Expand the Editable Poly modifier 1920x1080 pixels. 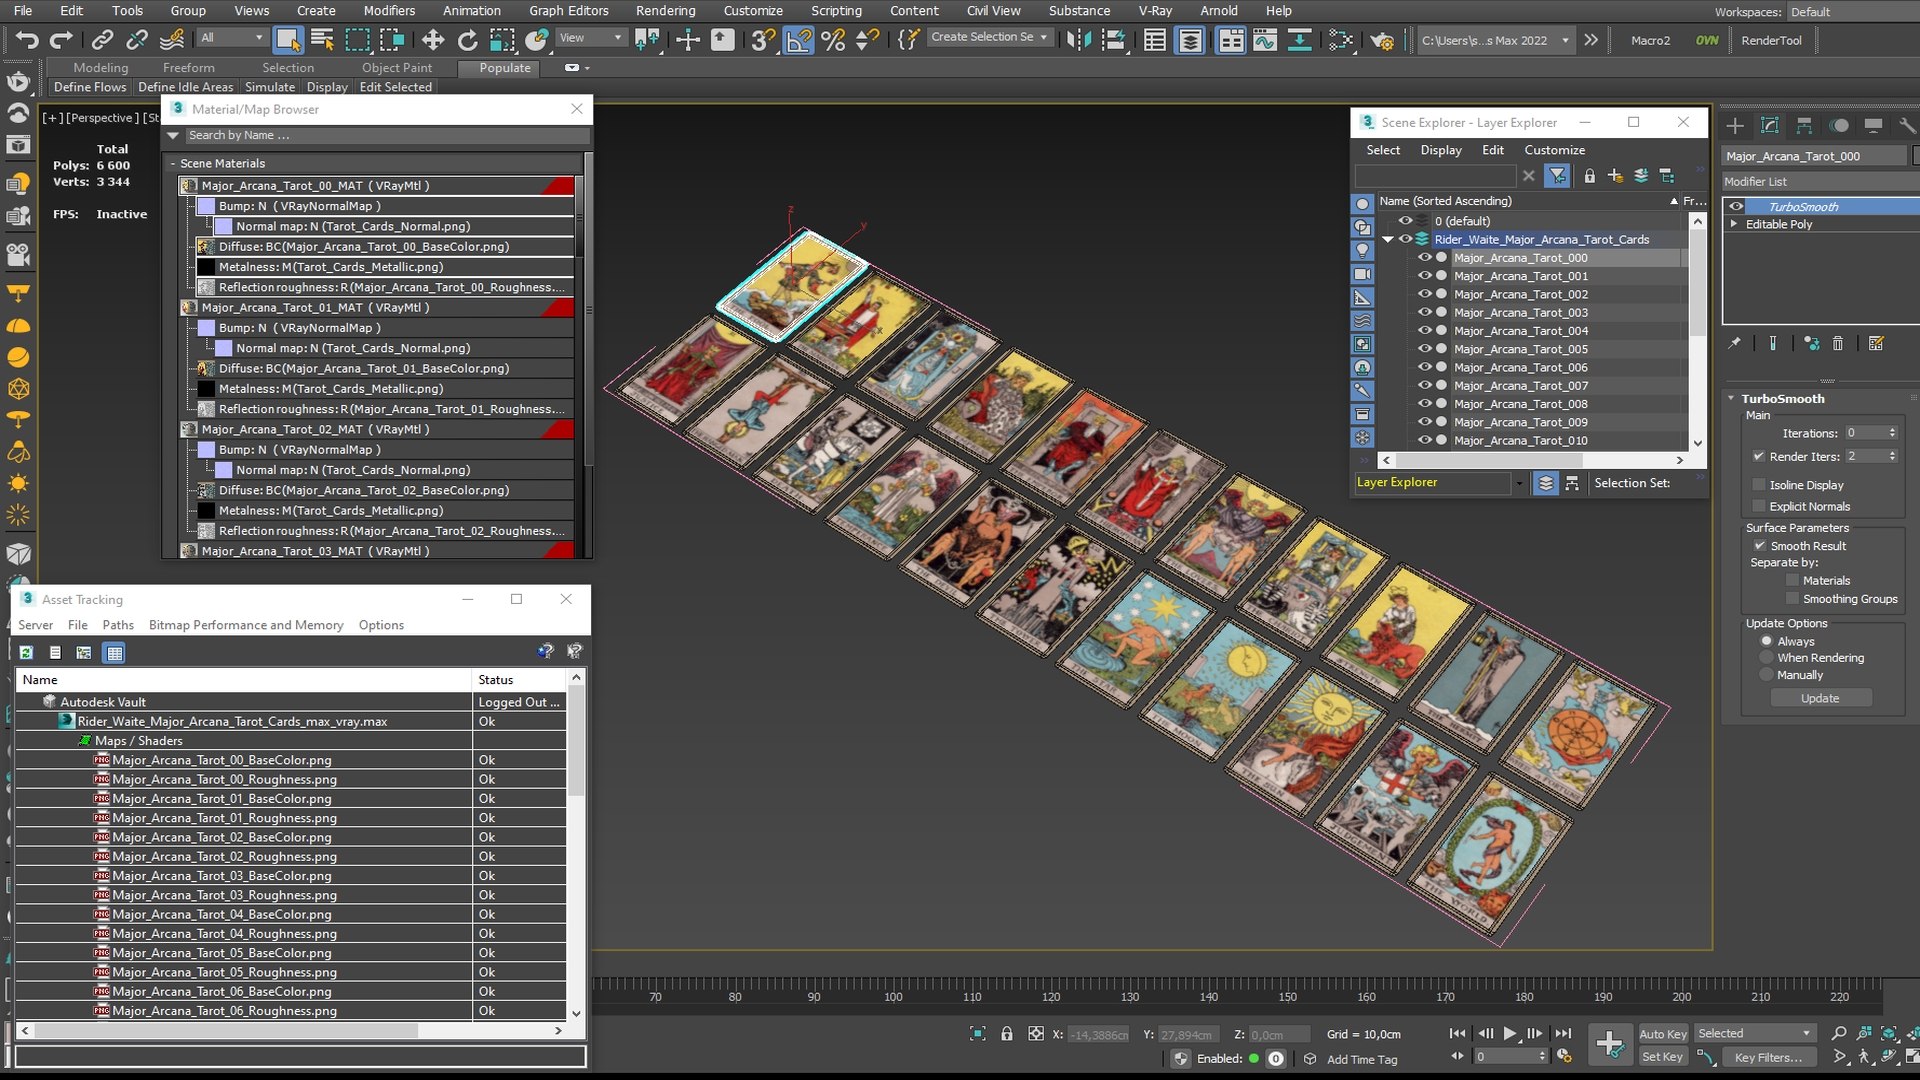tap(1734, 224)
